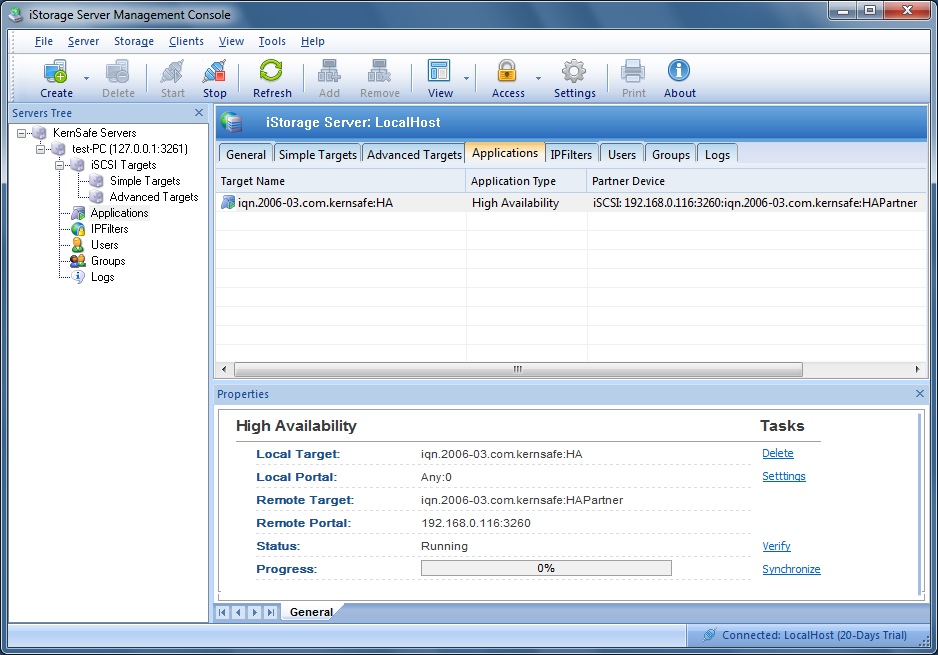
Task: Open the Tools menu
Action: click(x=272, y=41)
